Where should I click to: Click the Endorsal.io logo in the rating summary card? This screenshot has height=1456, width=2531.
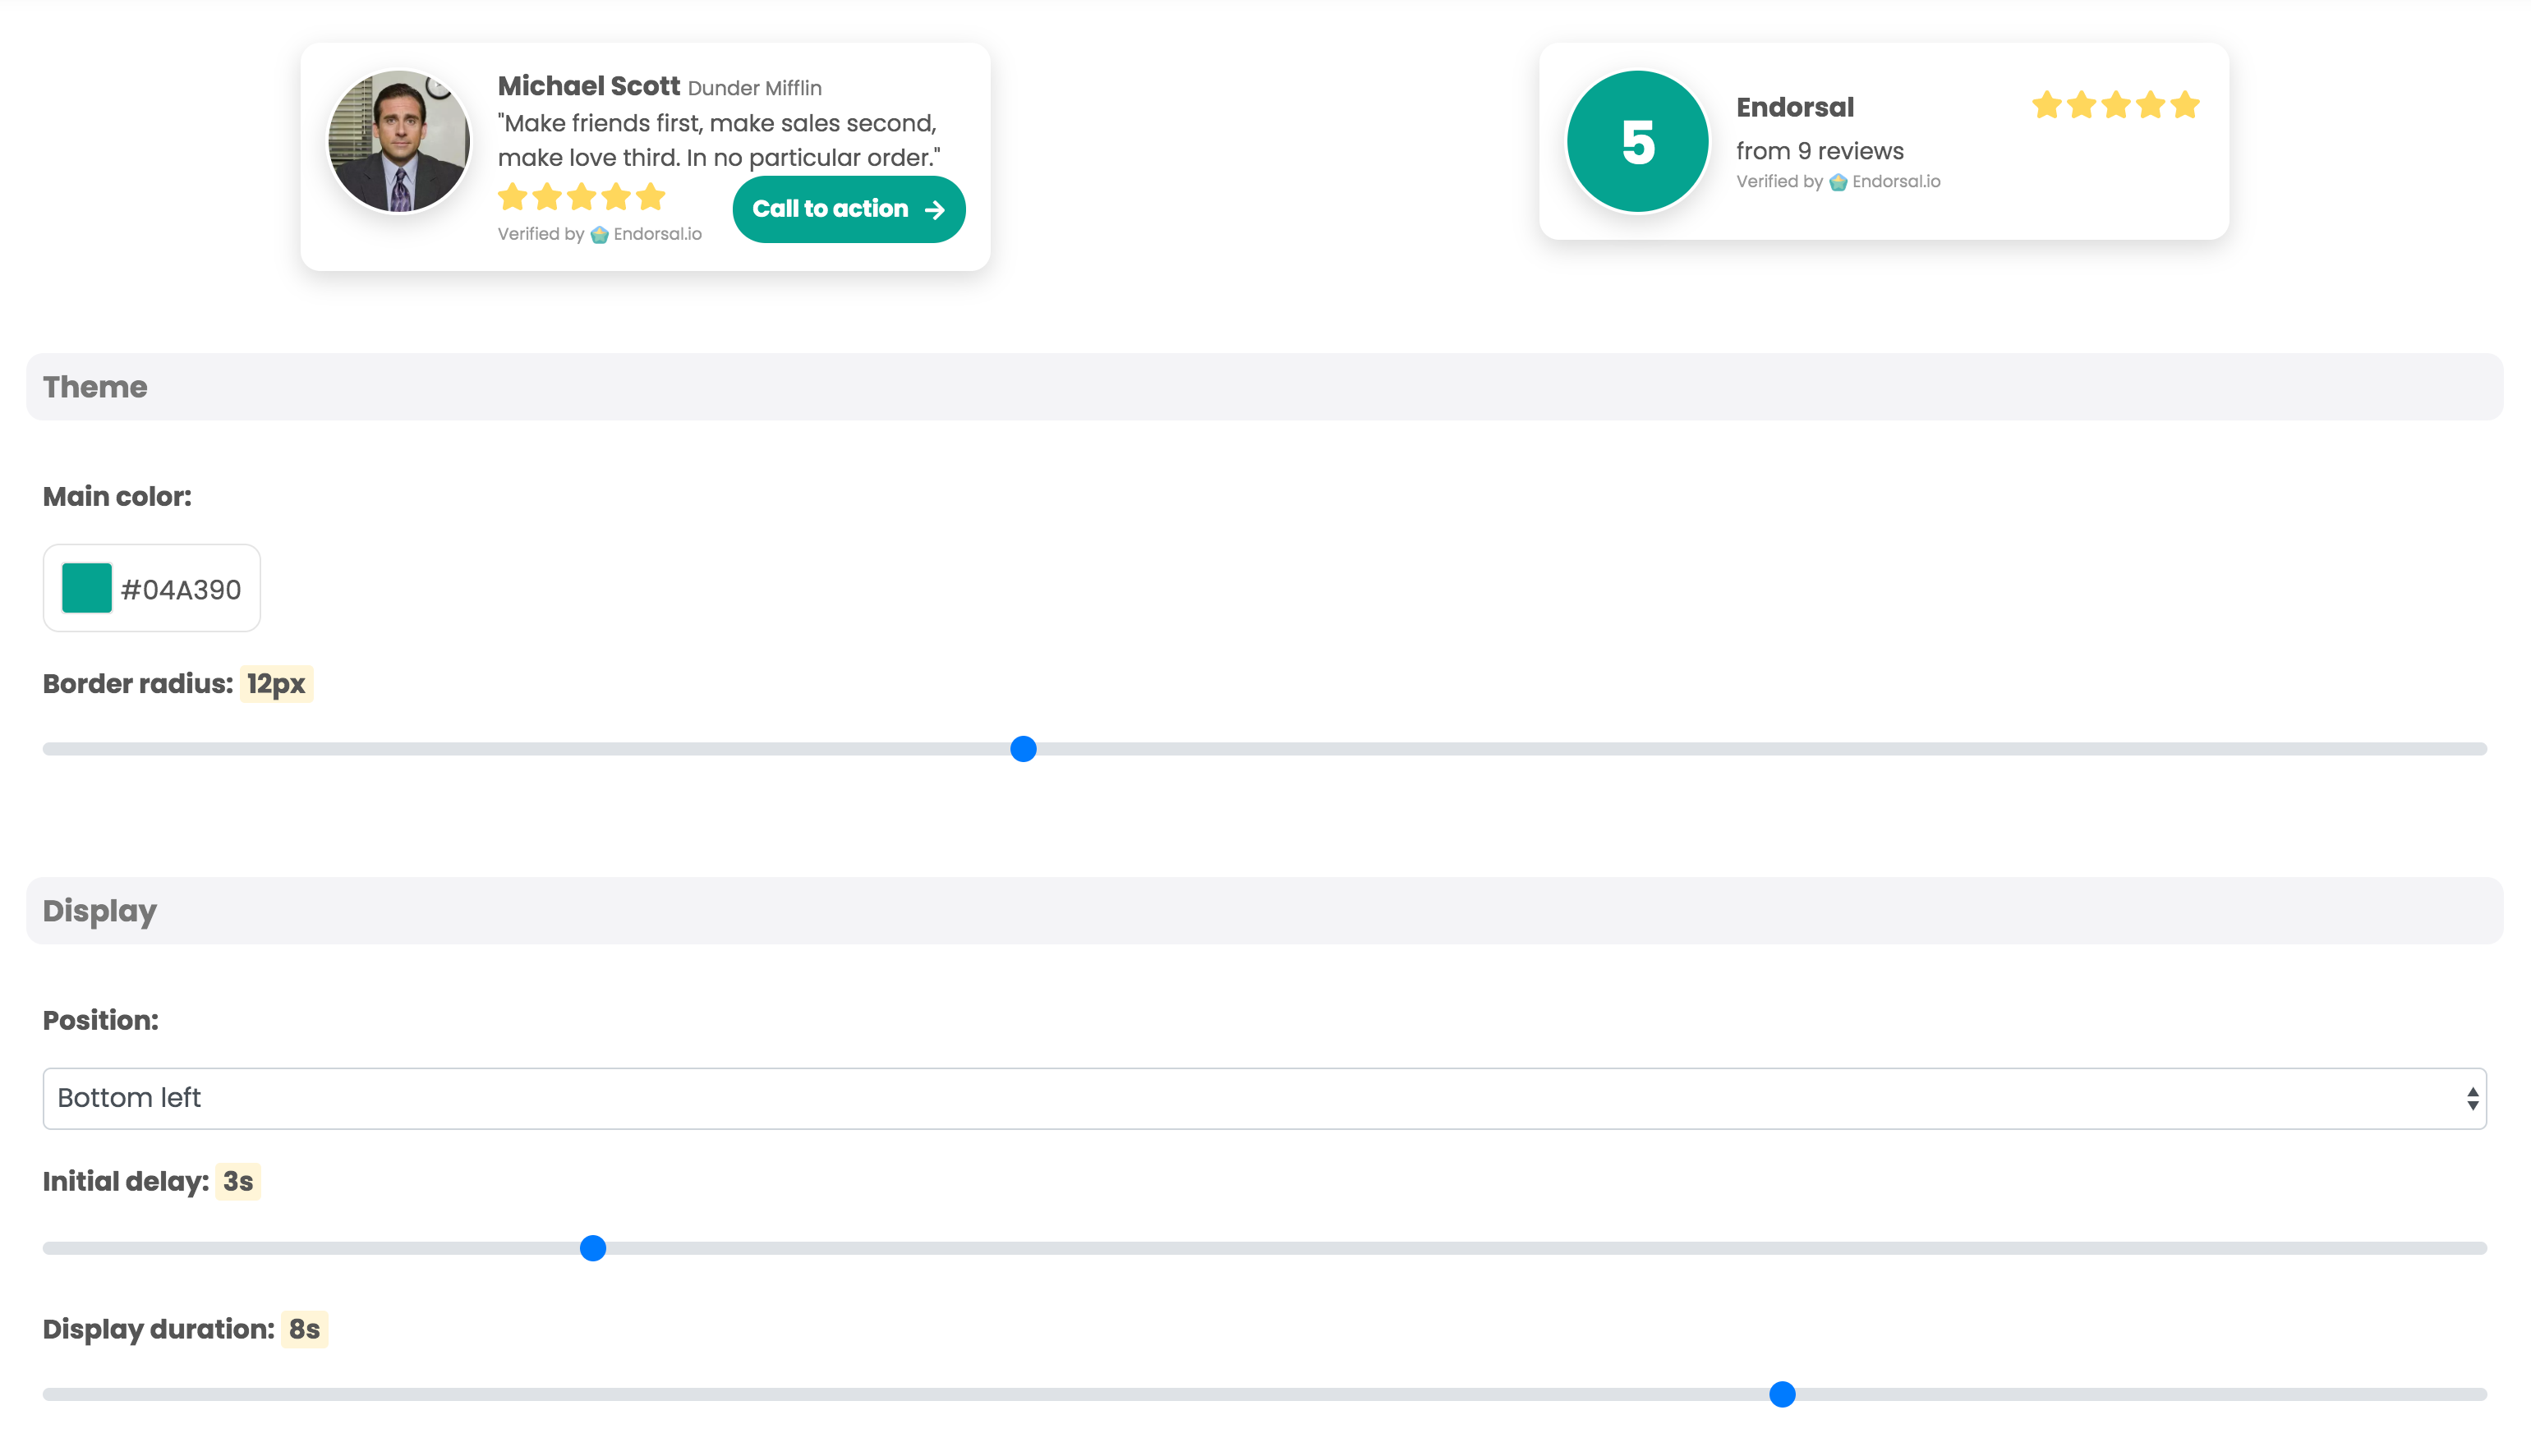pos(1839,181)
